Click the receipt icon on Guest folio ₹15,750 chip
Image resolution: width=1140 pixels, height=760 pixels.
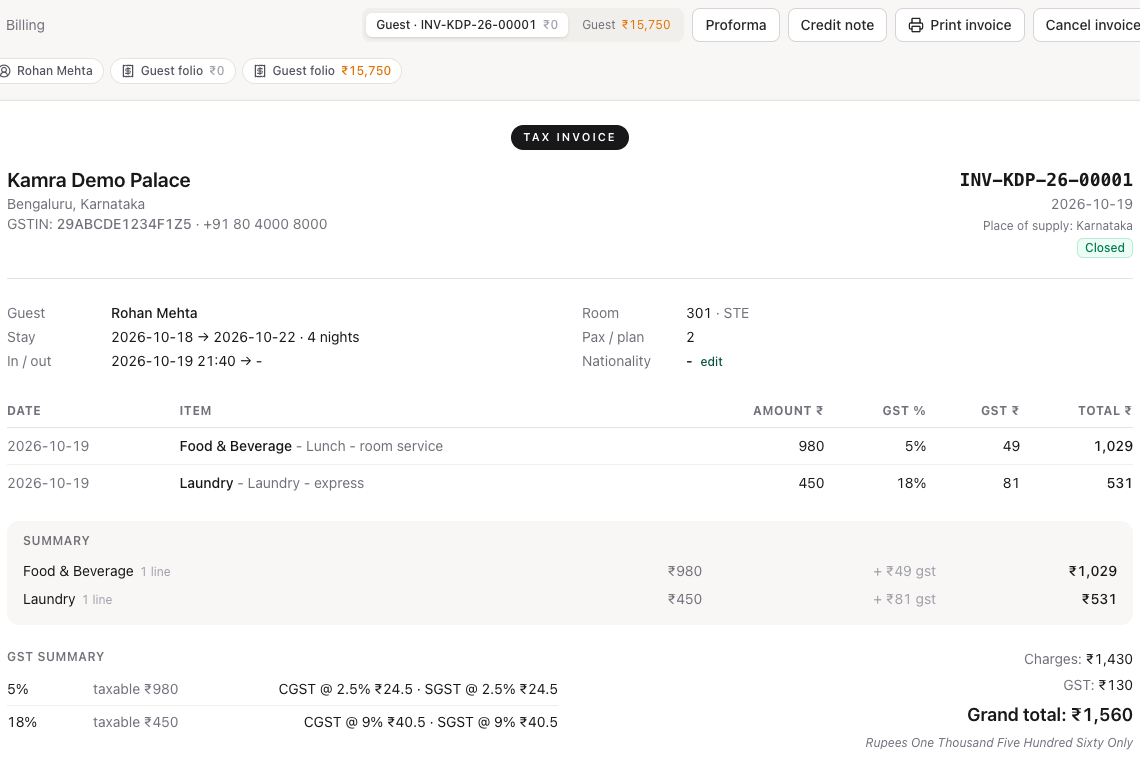point(260,71)
